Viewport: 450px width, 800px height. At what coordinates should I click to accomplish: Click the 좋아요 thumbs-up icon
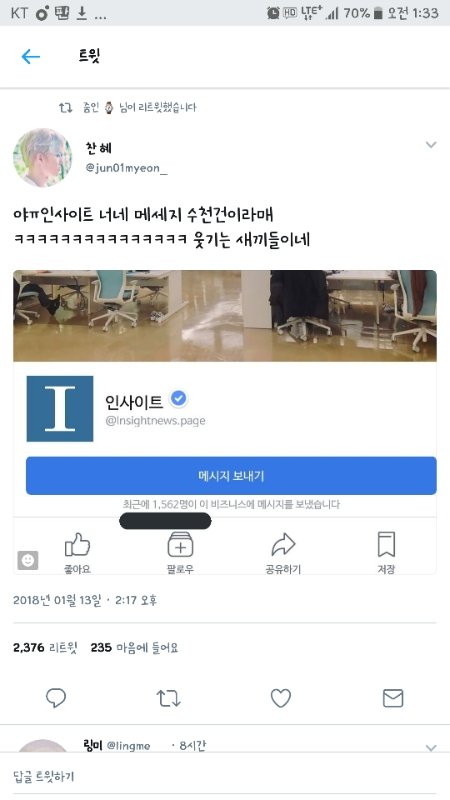77,544
